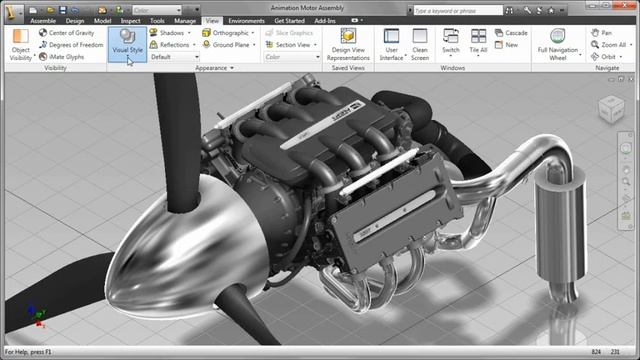Viewport: 640px width, 360px height.
Task: Click New window in Windows panel
Action: coord(507,45)
